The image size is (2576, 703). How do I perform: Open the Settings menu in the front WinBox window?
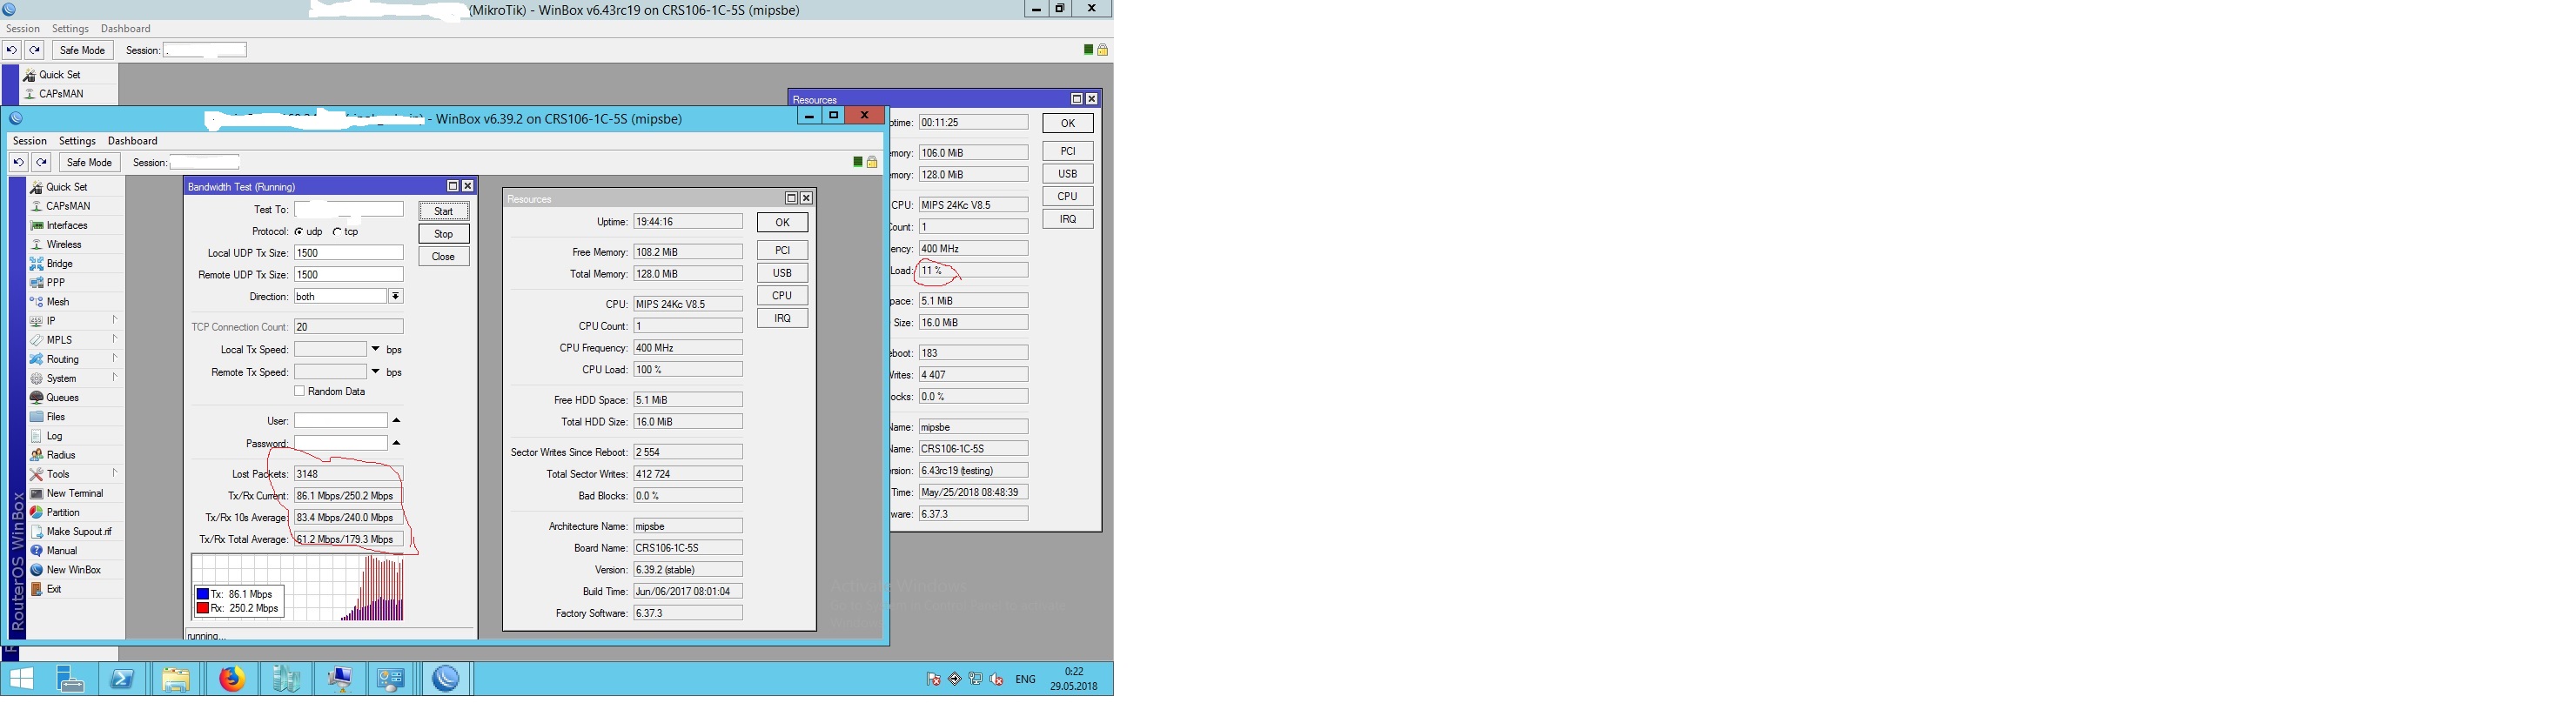coord(77,141)
